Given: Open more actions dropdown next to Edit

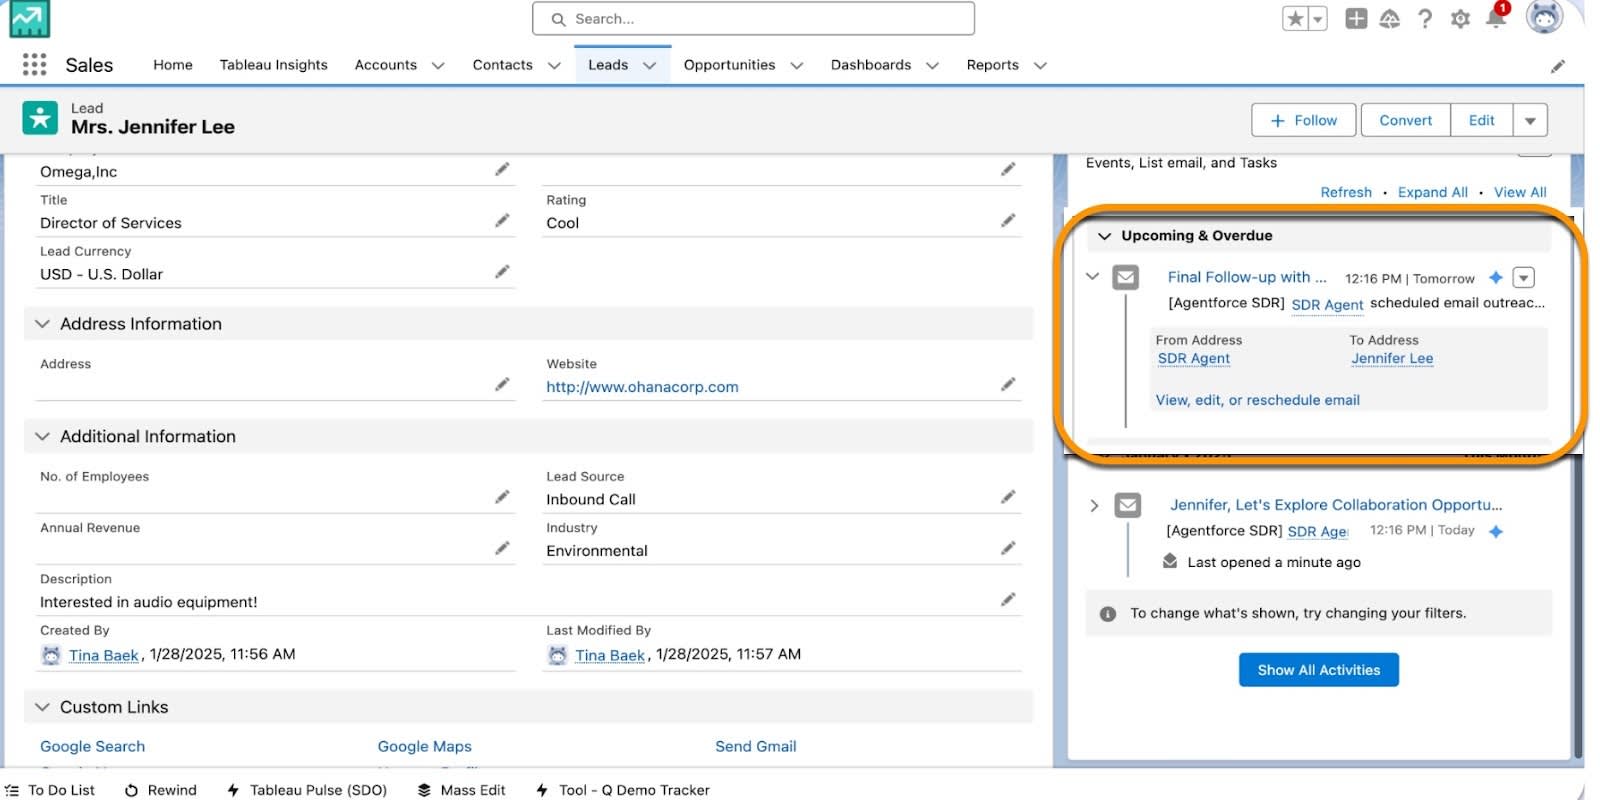Looking at the screenshot, I should click(1530, 120).
